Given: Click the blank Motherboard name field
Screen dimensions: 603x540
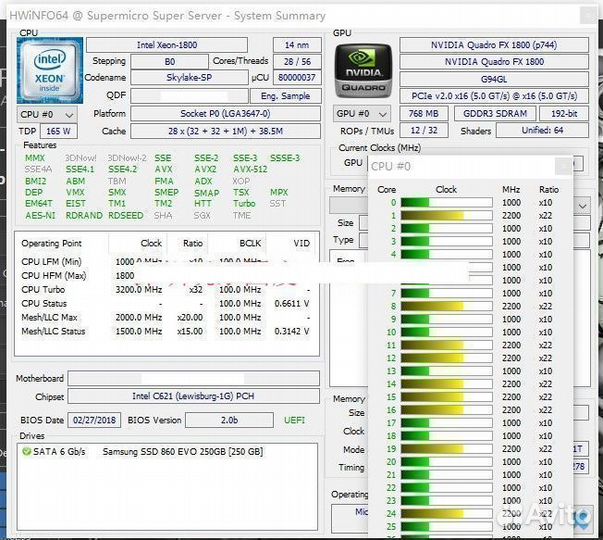Looking at the screenshot, I should click(x=193, y=379).
